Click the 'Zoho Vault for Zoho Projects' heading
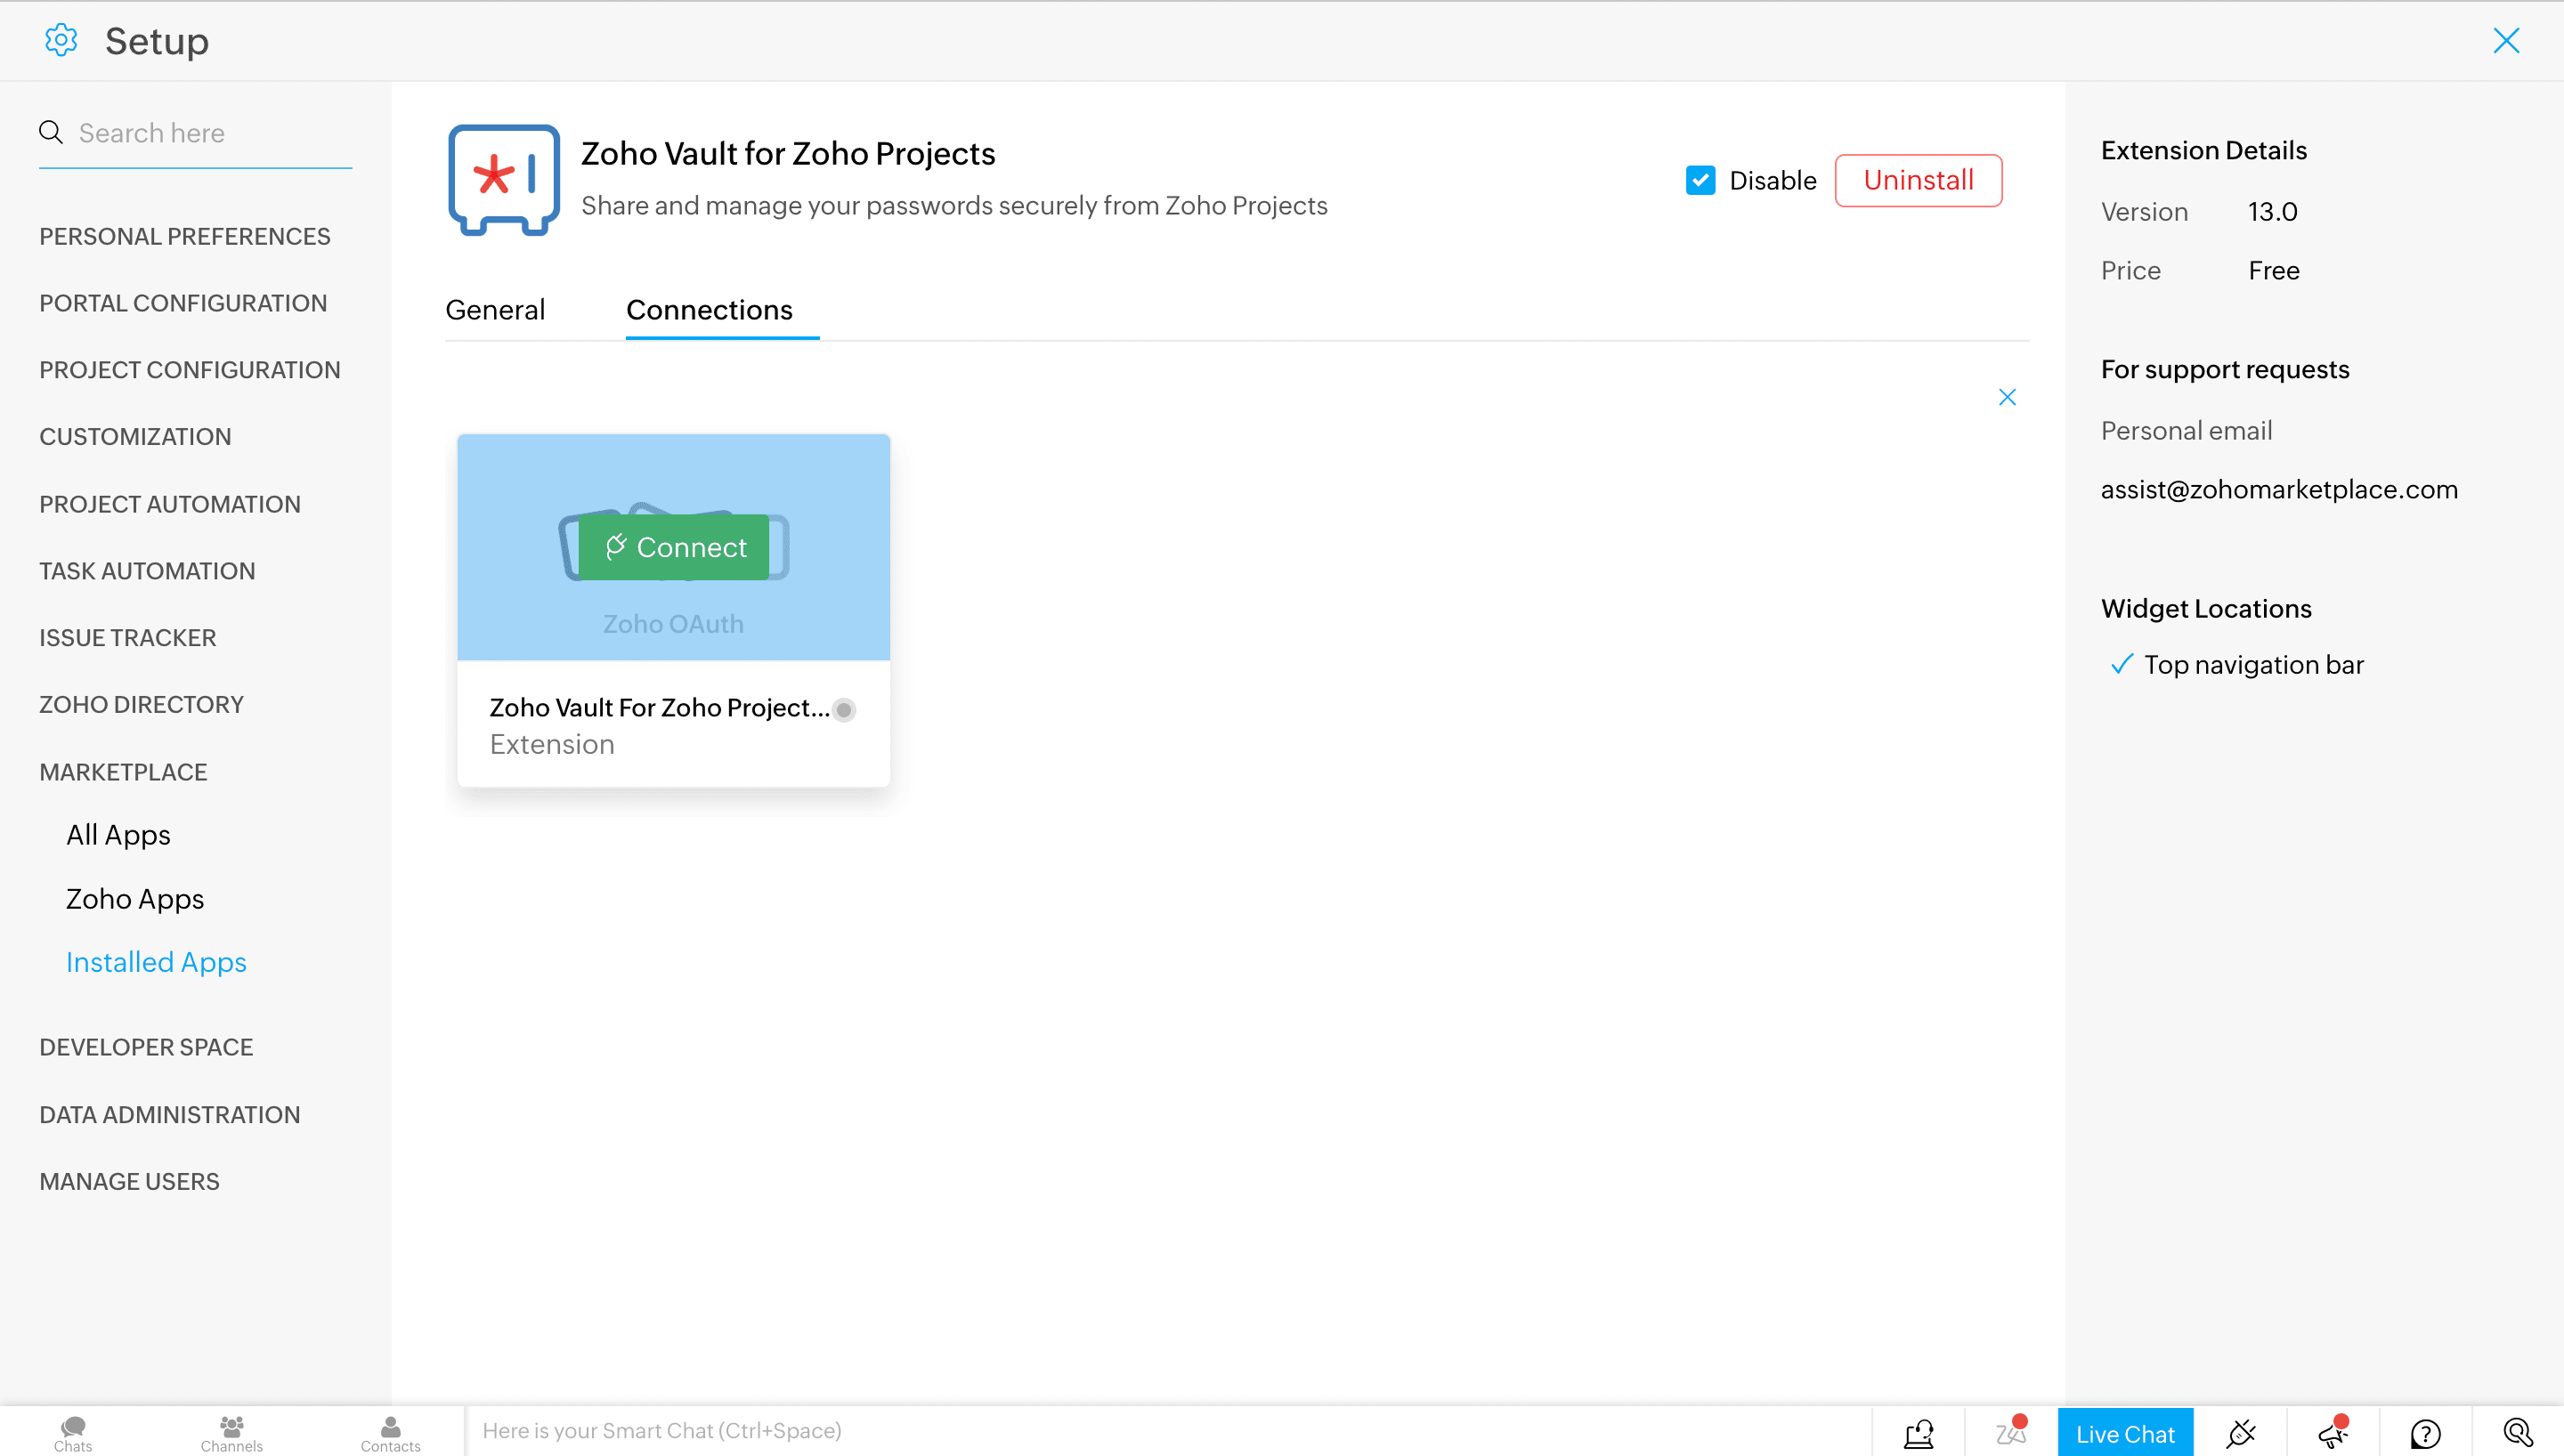 (x=788, y=154)
